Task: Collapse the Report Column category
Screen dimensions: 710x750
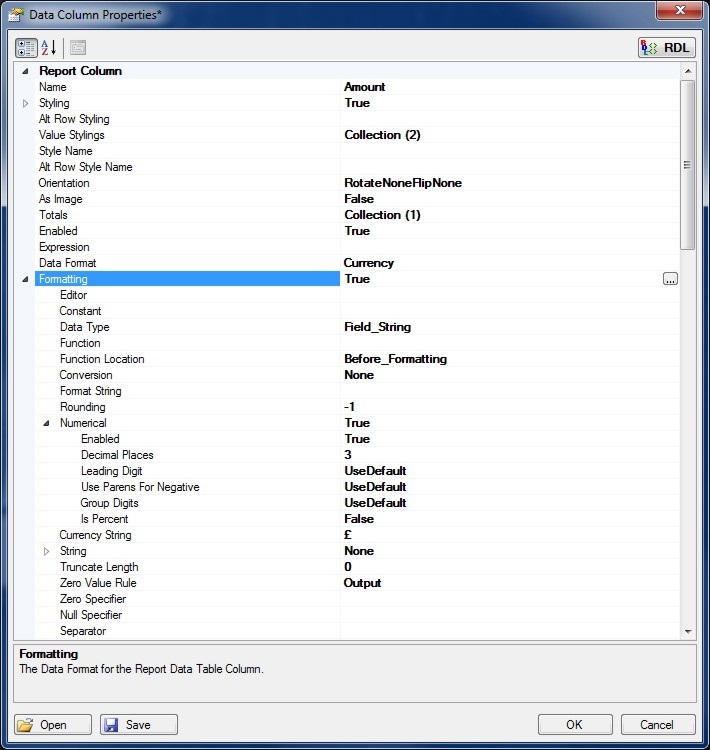Action: click(25, 72)
